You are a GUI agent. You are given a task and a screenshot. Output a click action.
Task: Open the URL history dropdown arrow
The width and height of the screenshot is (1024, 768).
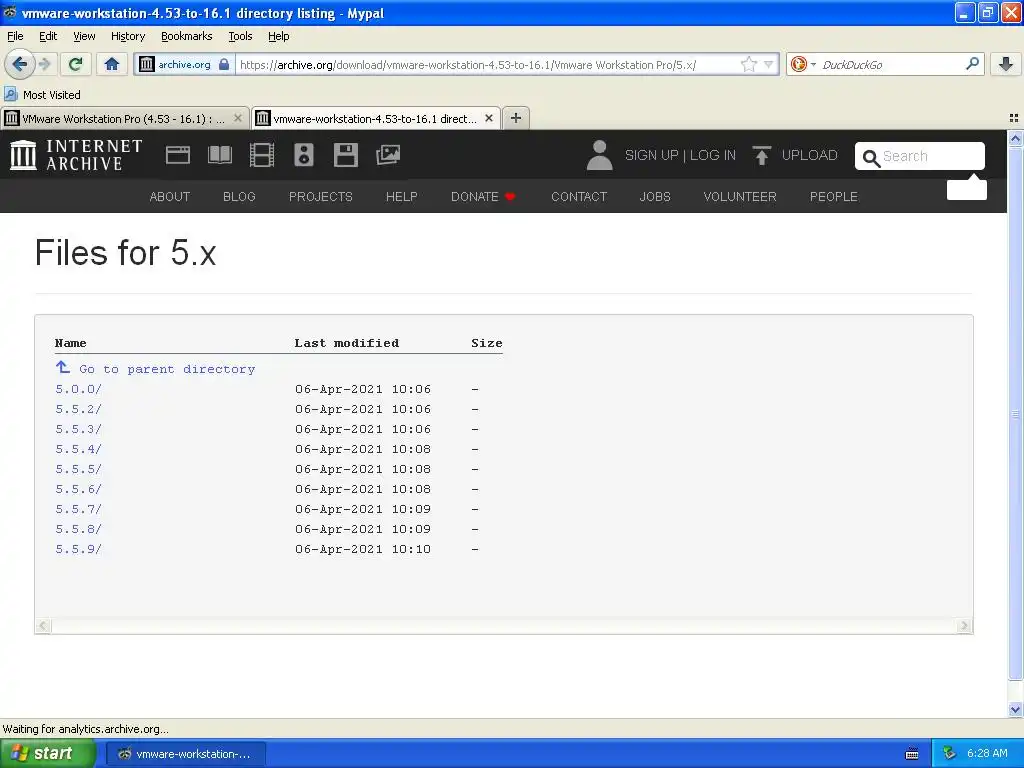pos(769,64)
